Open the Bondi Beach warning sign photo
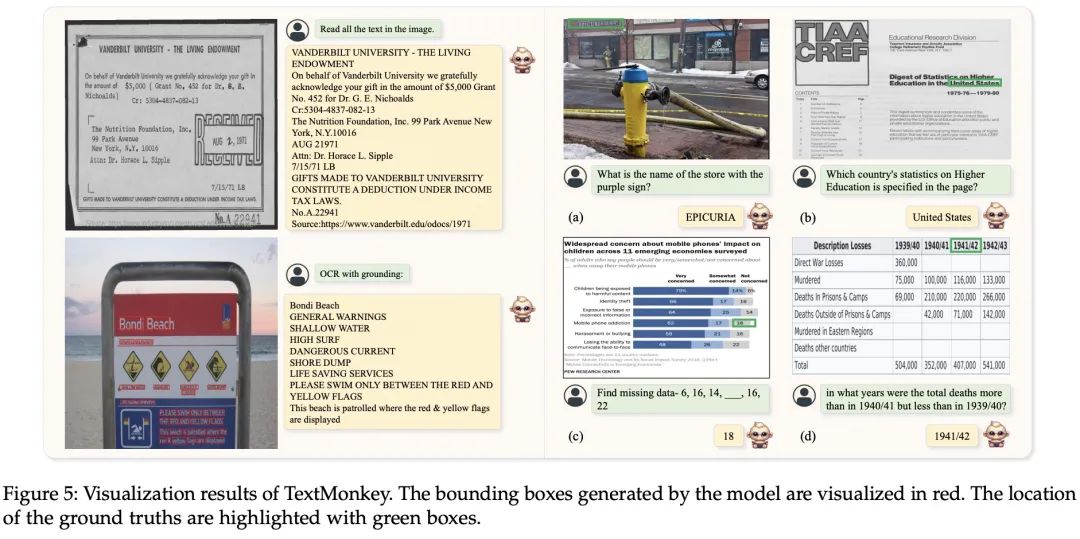Viewport: 1080px width, 539px height. click(172, 344)
